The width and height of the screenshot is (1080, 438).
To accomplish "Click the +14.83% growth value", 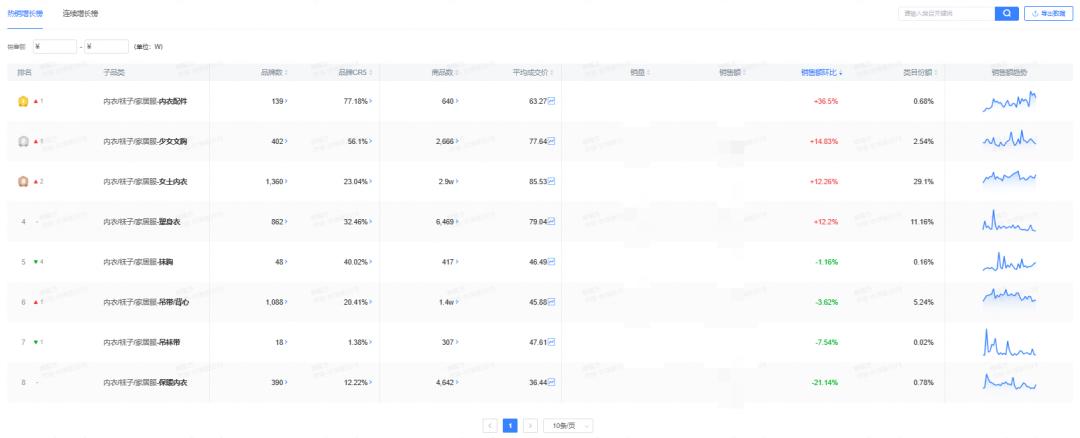I will tap(824, 141).
